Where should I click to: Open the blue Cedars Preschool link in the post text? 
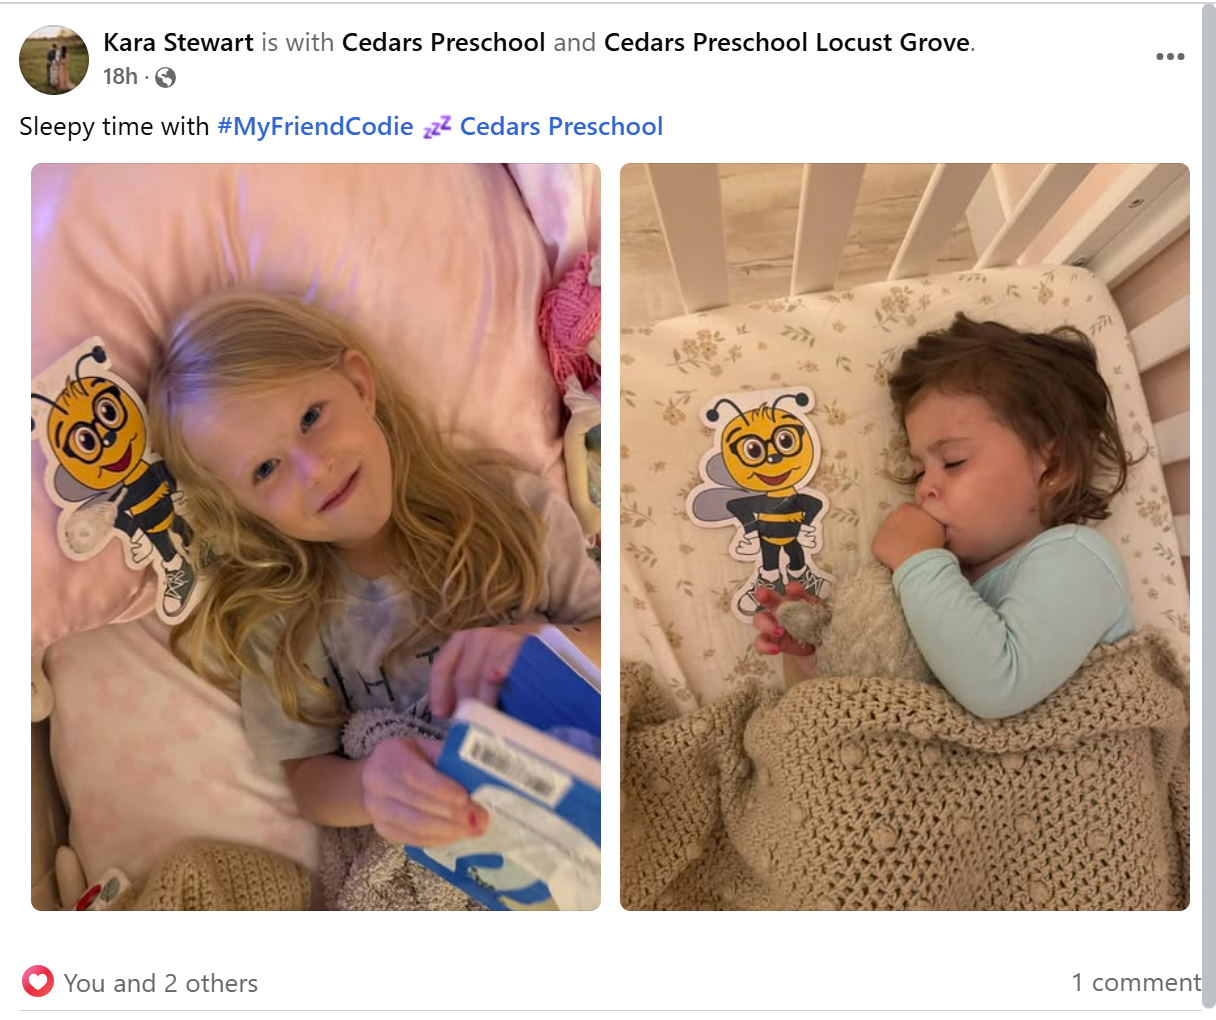point(561,127)
